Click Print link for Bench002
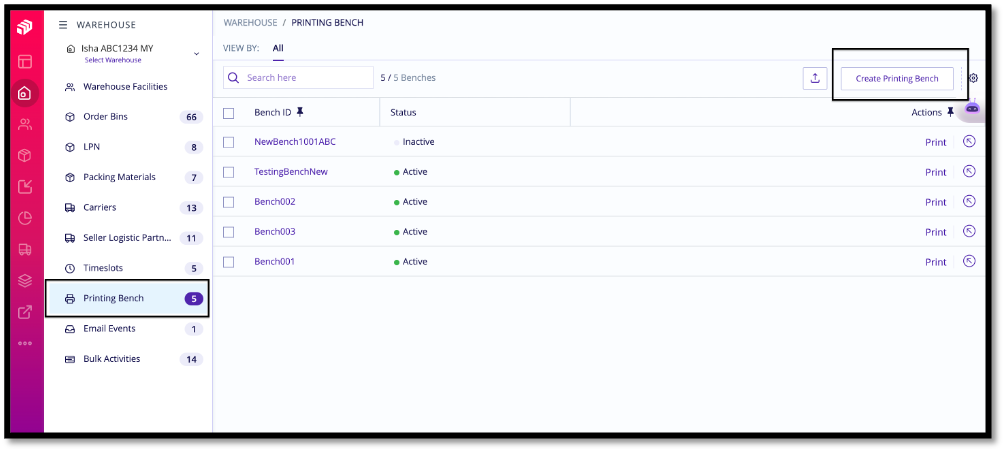1004x449 pixels. click(x=935, y=202)
